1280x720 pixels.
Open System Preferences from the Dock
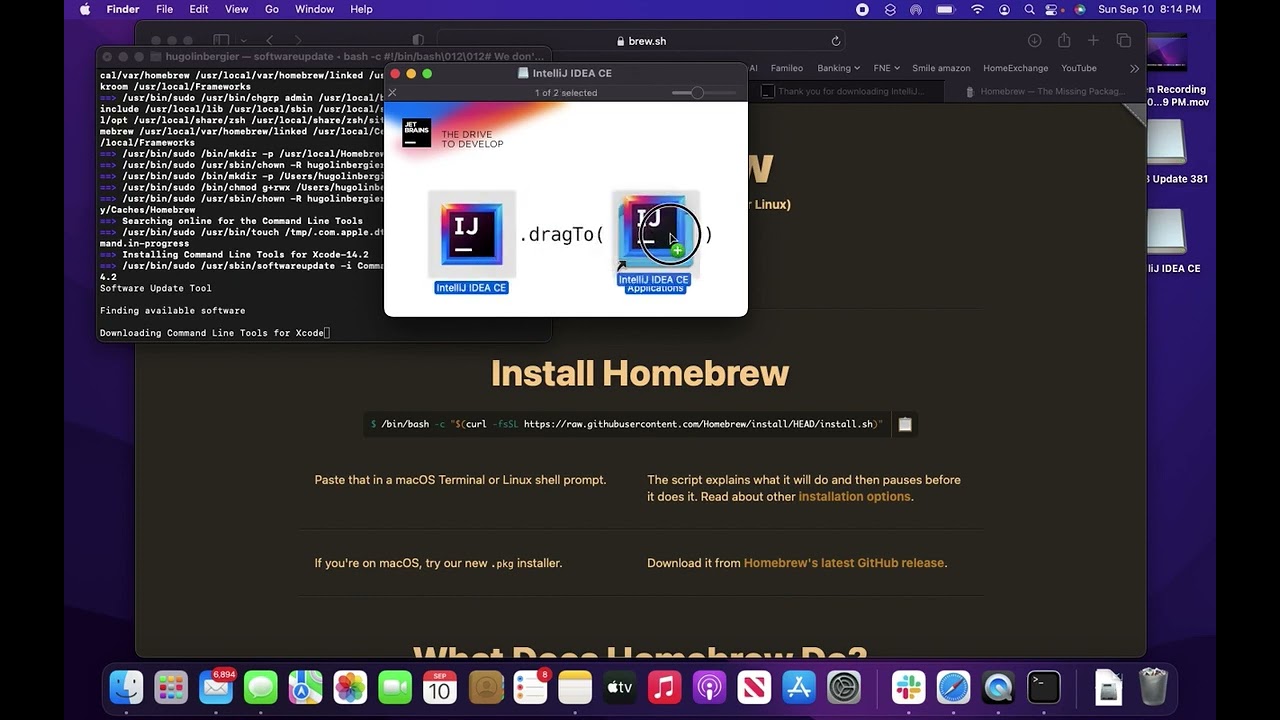tap(844, 687)
